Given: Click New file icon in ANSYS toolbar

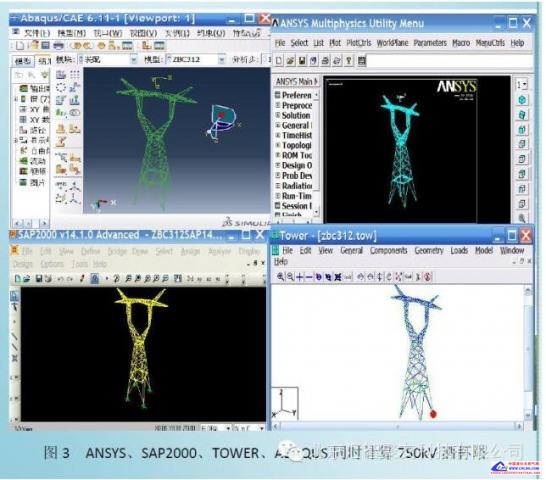Looking at the screenshot, I should point(279,61).
